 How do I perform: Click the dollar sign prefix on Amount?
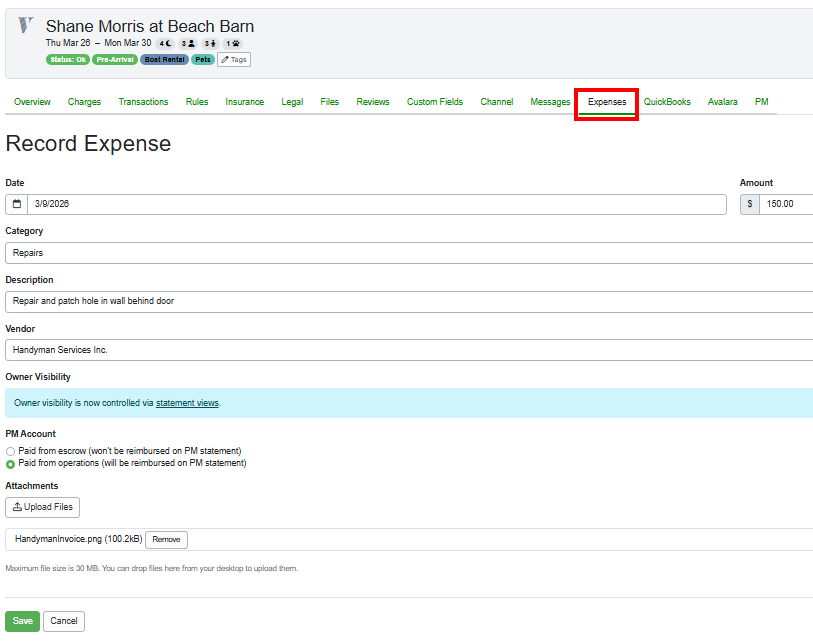[749, 203]
